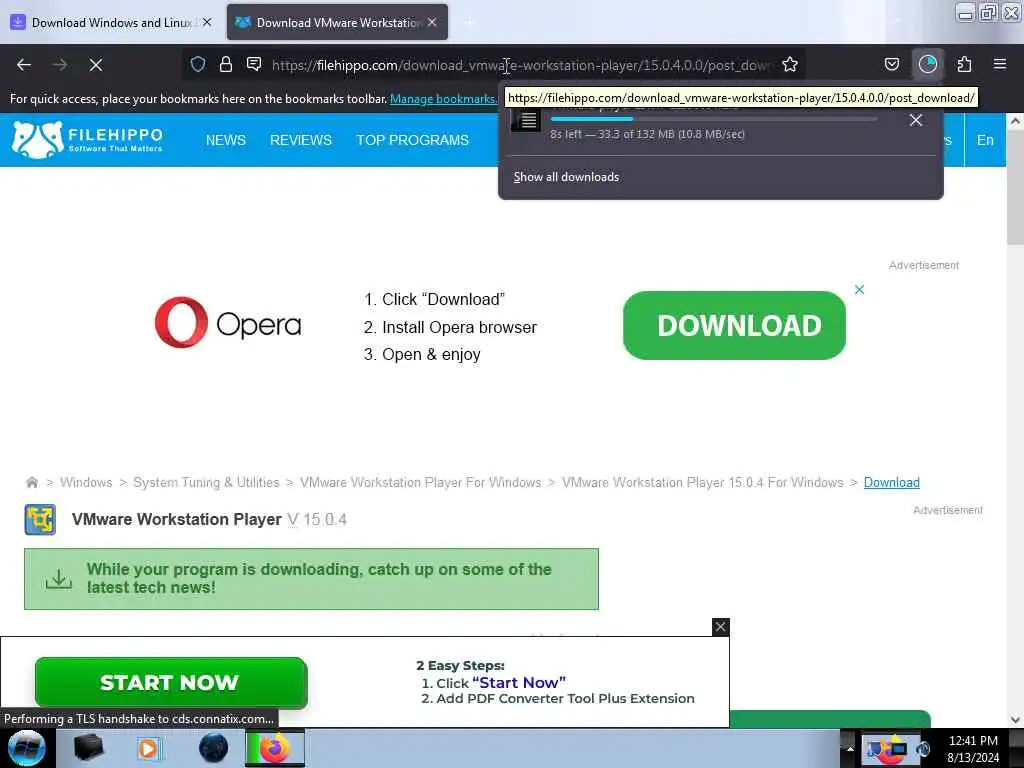Viewport: 1024px width, 768px height.
Task: Click the page vertical scrollbar thumb
Action: [1015, 188]
